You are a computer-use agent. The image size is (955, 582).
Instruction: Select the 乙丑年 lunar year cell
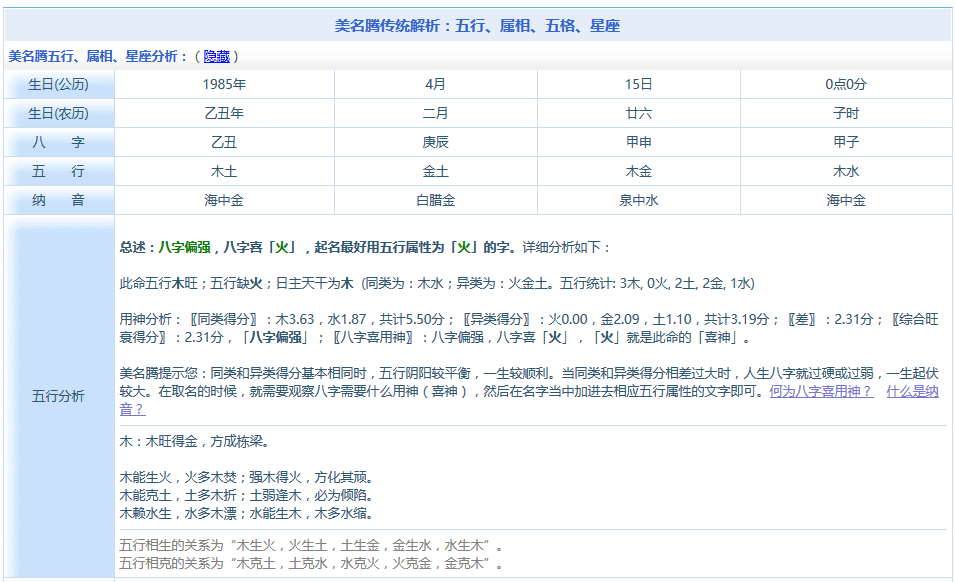(x=224, y=114)
